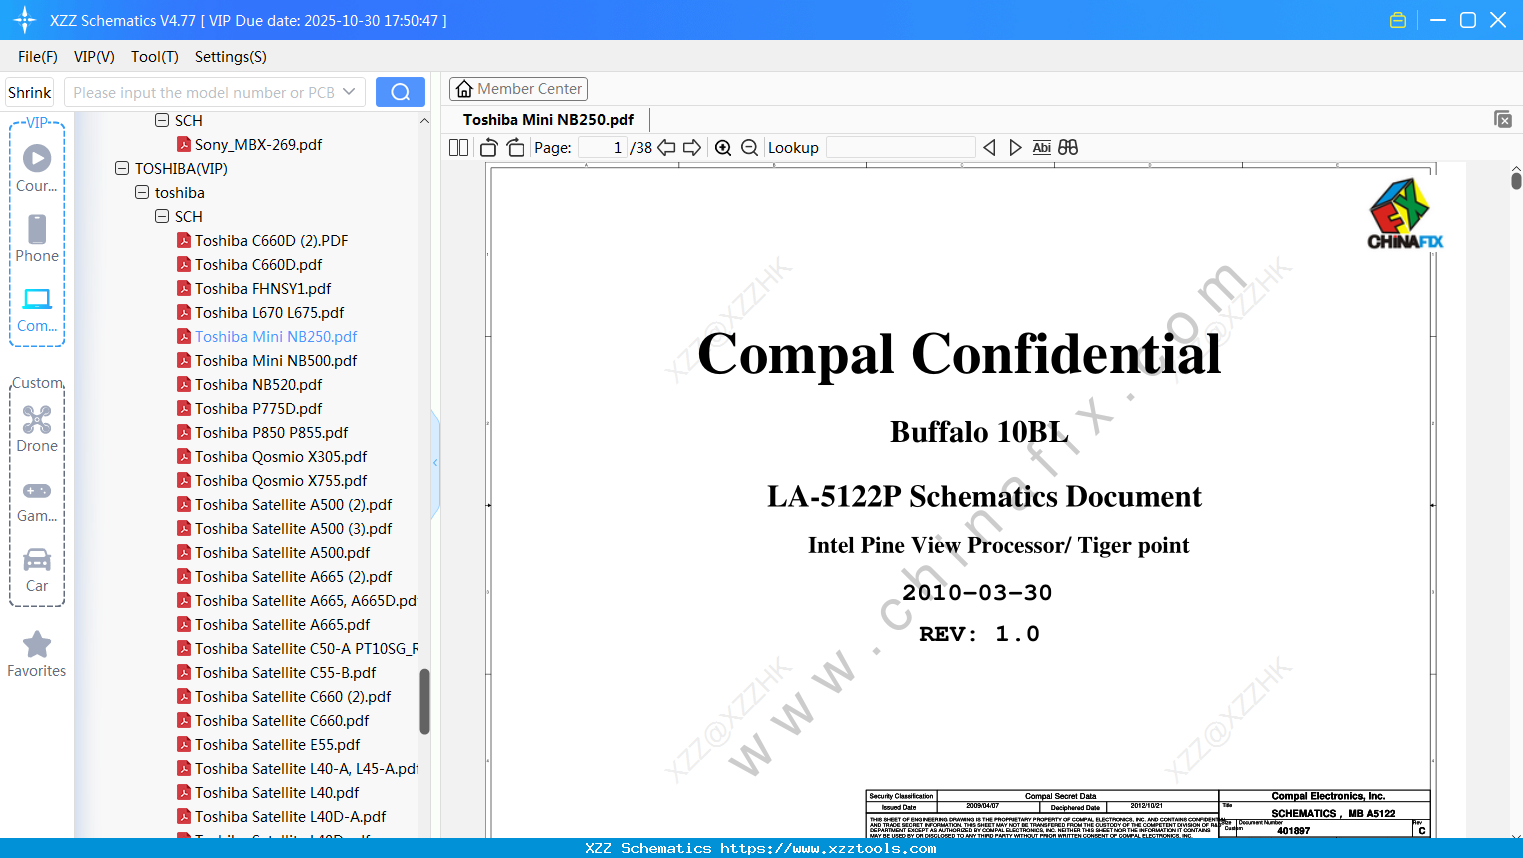Collapse the left panel with the side handle
This screenshot has height=858, width=1523.
click(x=435, y=463)
